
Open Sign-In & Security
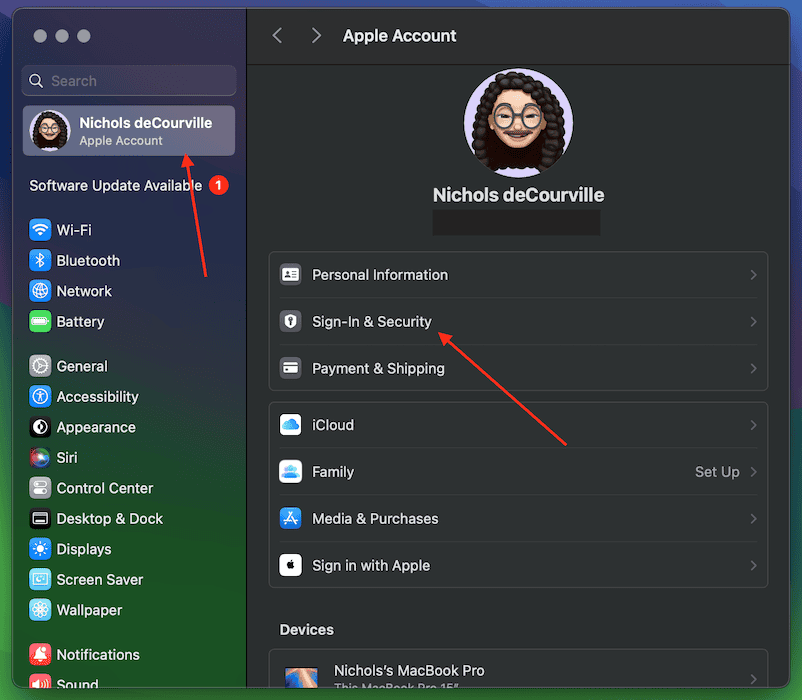click(371, 322)
